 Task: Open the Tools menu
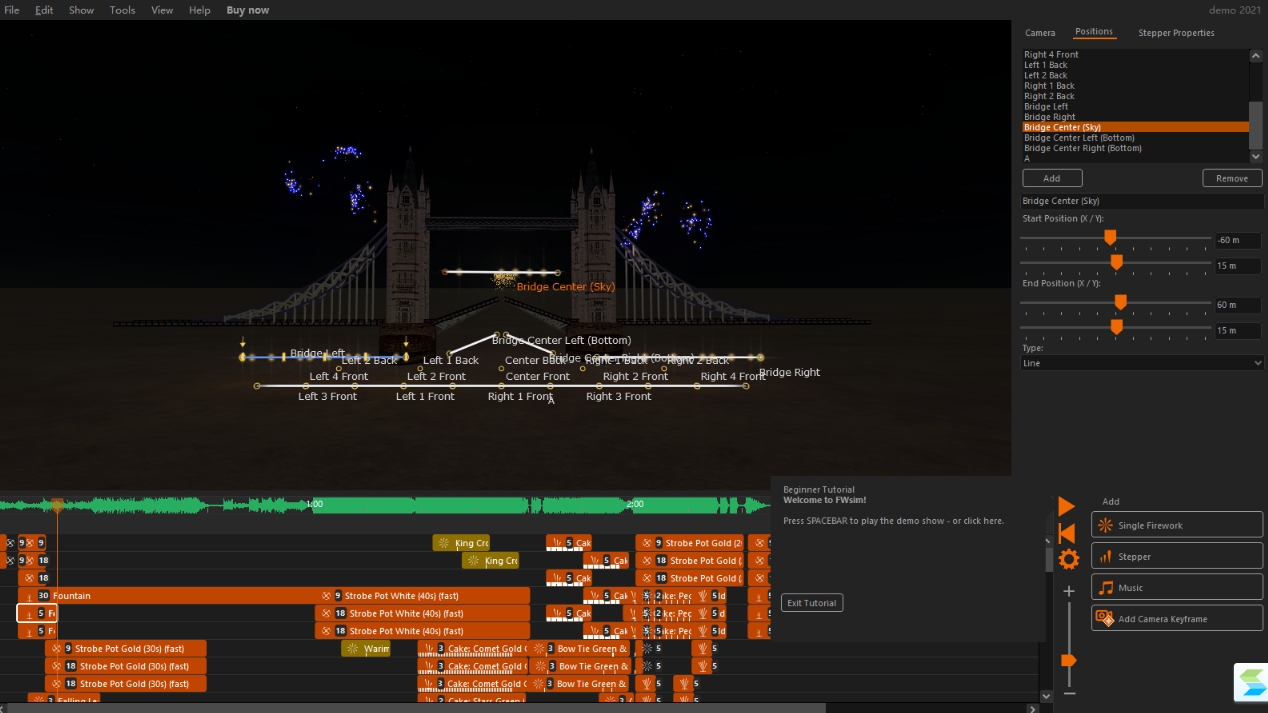point(122,10)
